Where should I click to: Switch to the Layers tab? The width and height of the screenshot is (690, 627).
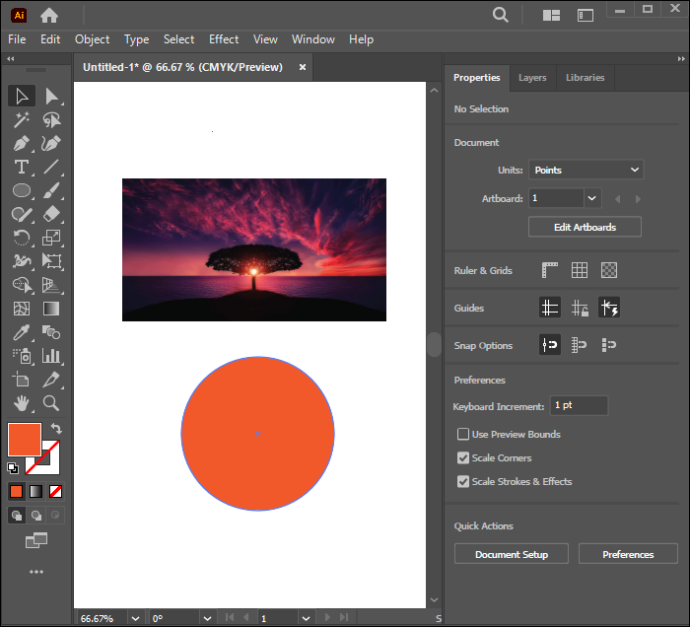point(532,78)
